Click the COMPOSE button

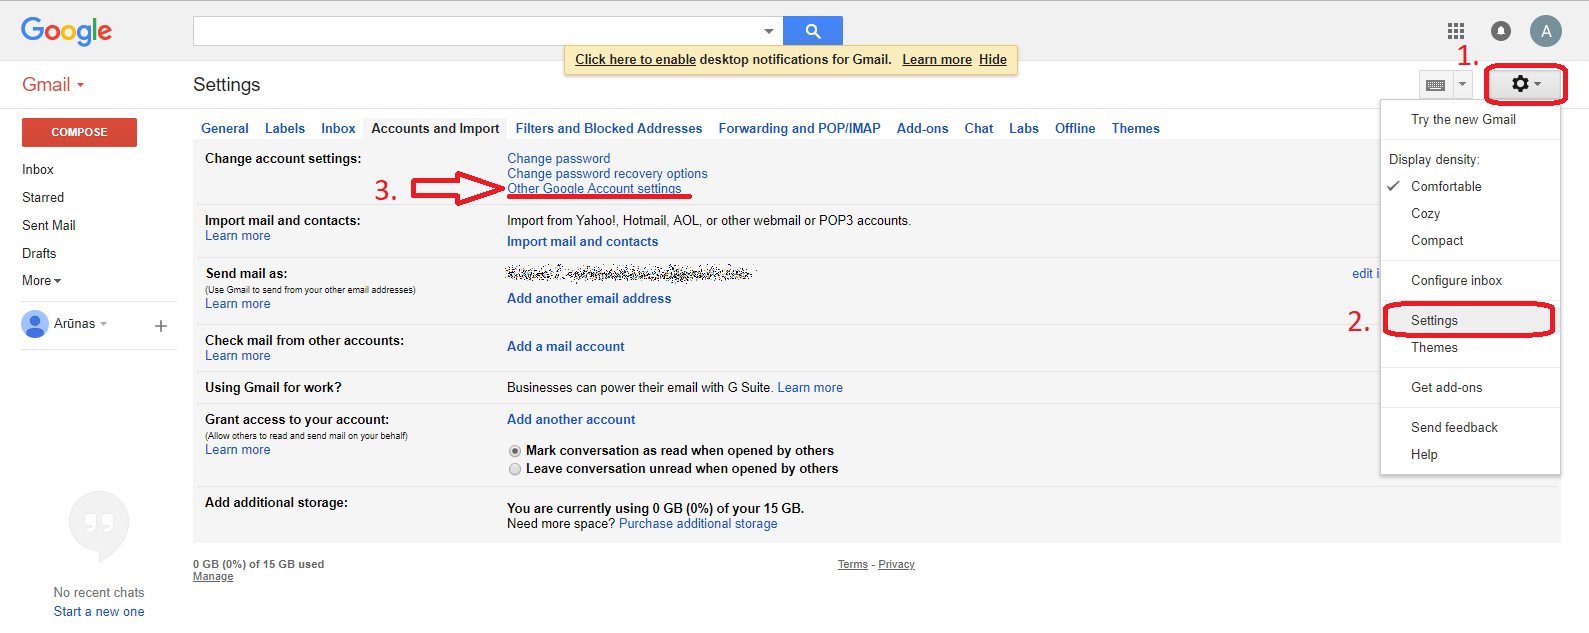coord(79,132)
